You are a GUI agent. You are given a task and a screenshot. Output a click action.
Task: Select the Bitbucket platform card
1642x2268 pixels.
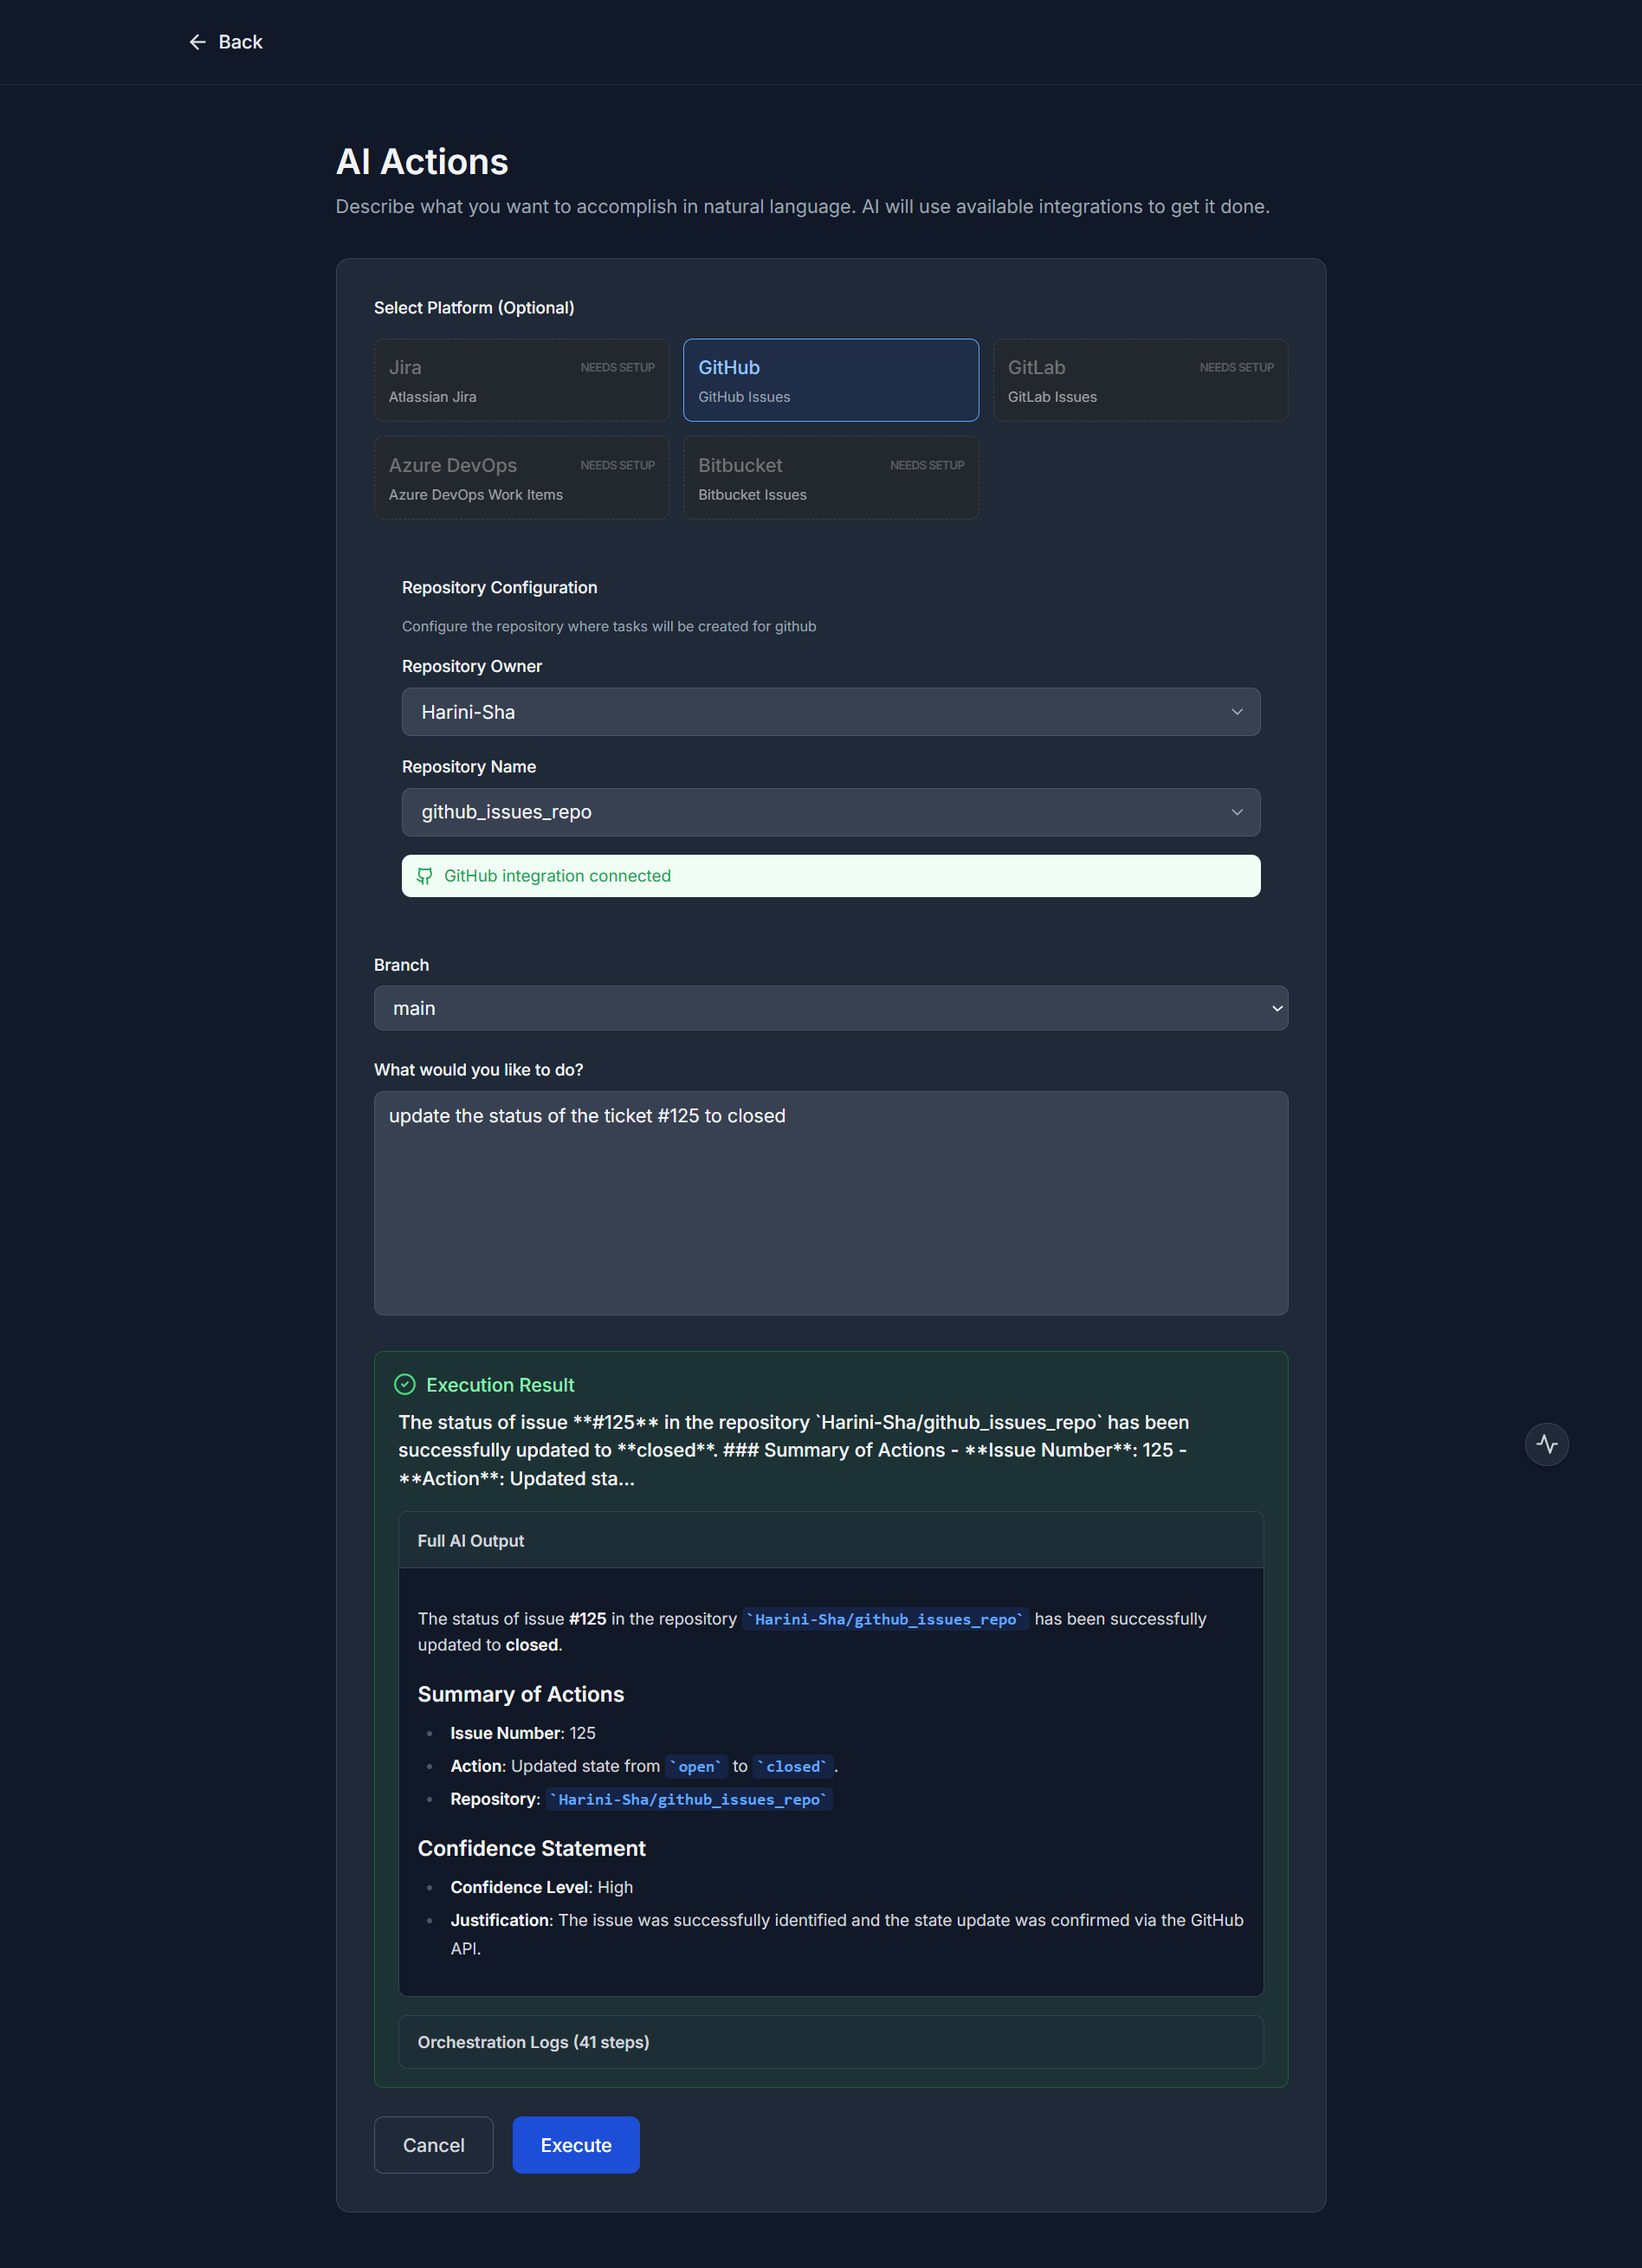pos(830,478)
